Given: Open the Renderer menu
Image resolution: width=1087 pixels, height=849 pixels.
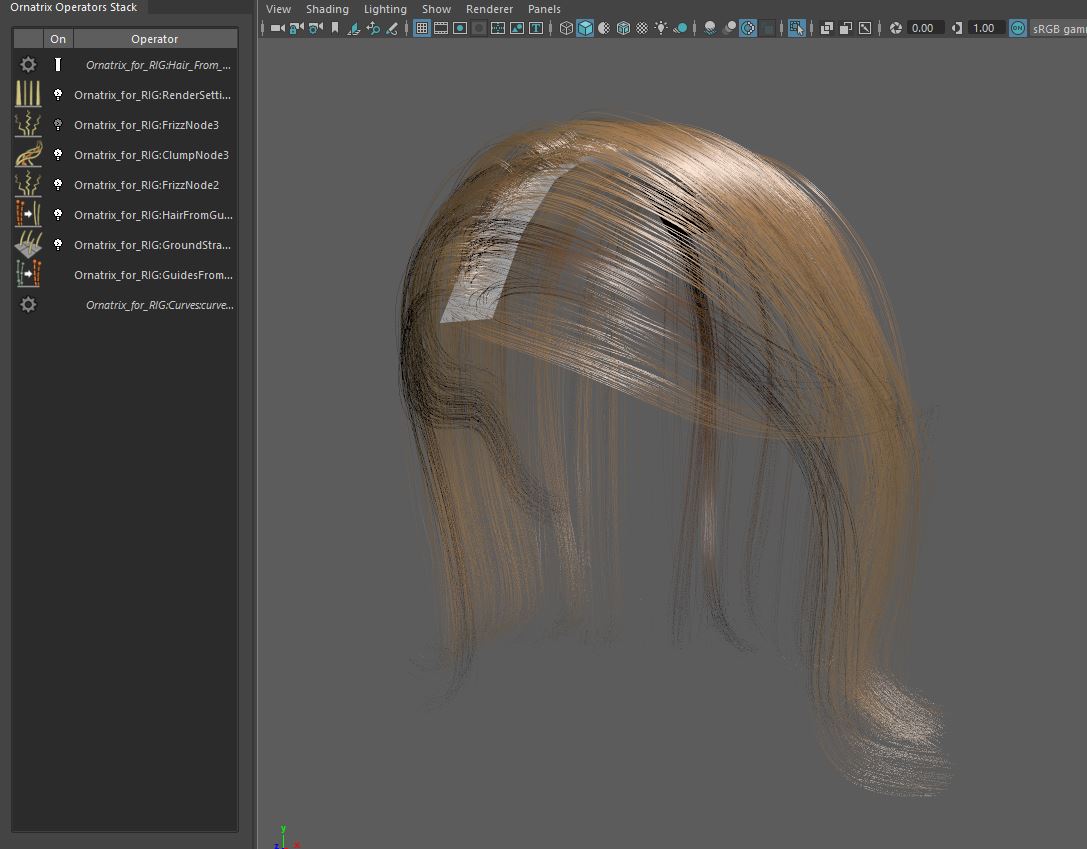Looking at the screenshot, I should (x=489, y=9).
